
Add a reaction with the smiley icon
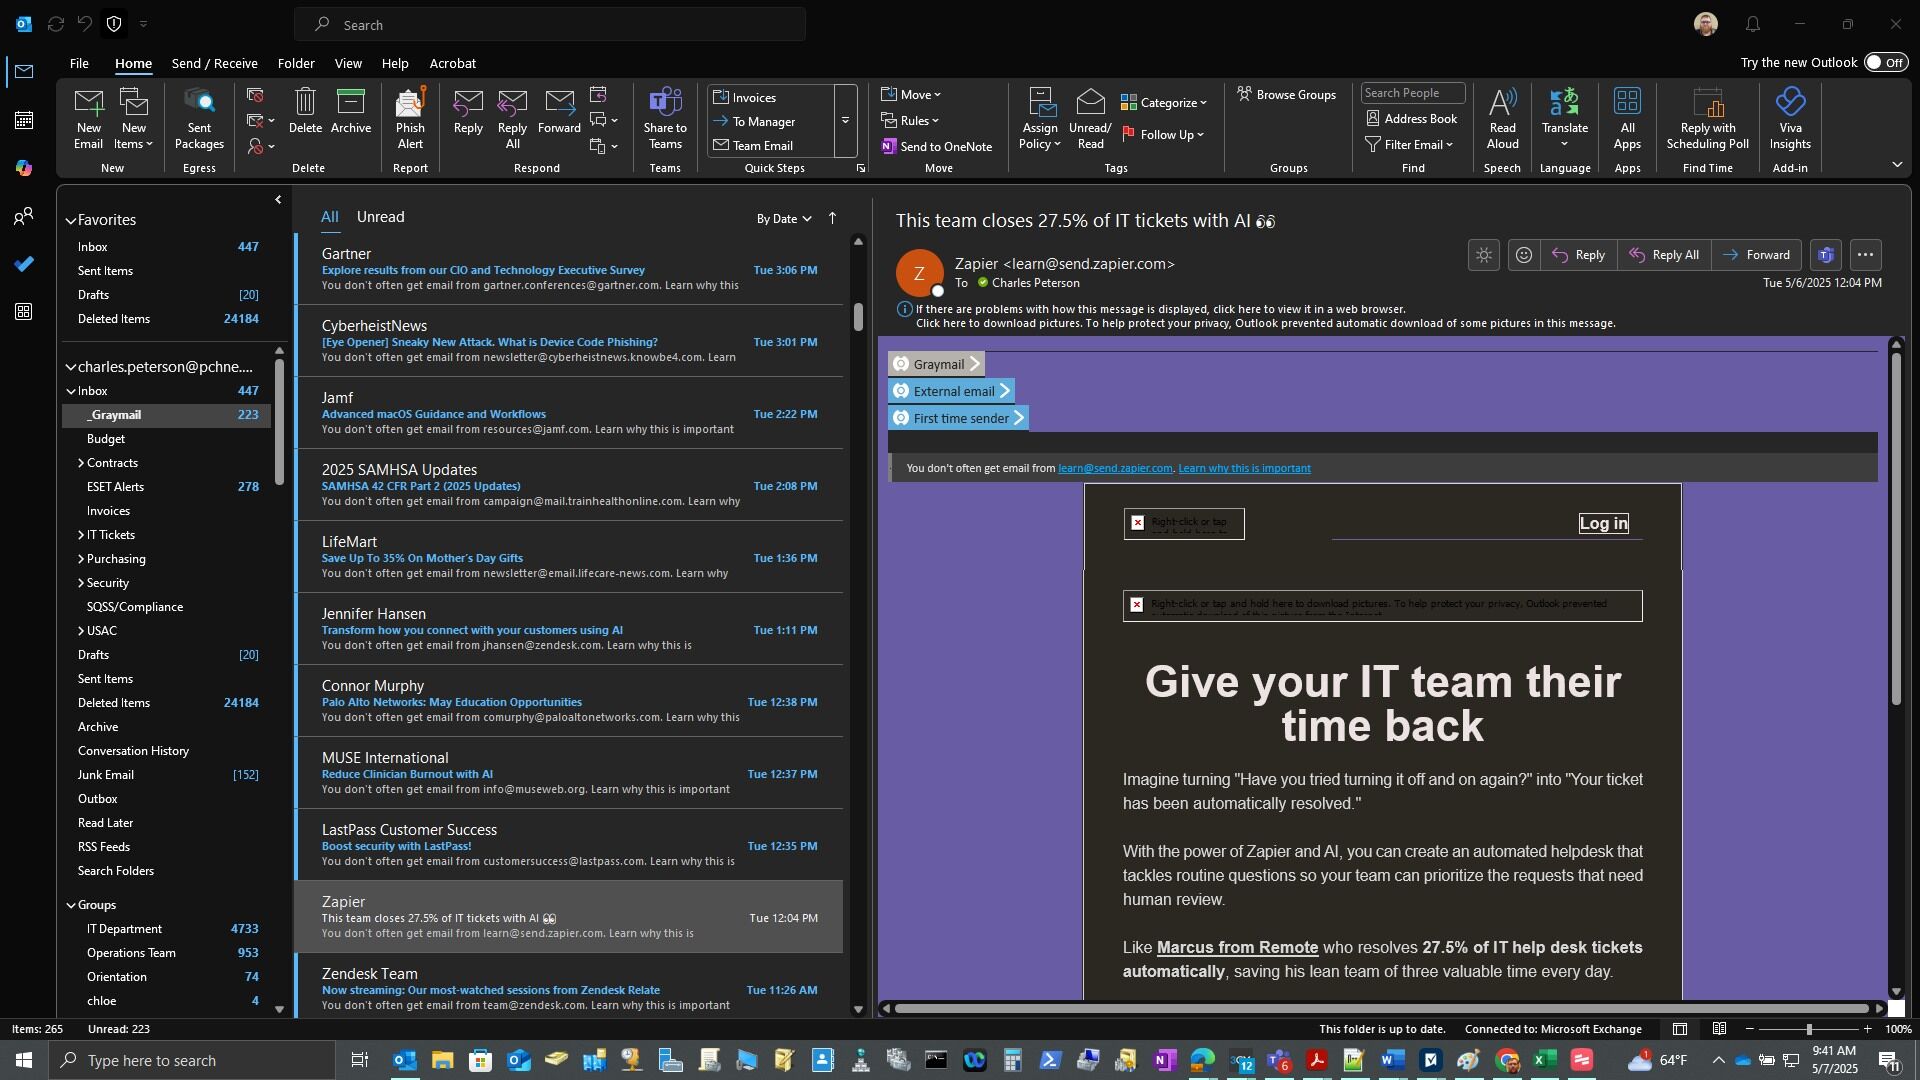point(1523,255)
